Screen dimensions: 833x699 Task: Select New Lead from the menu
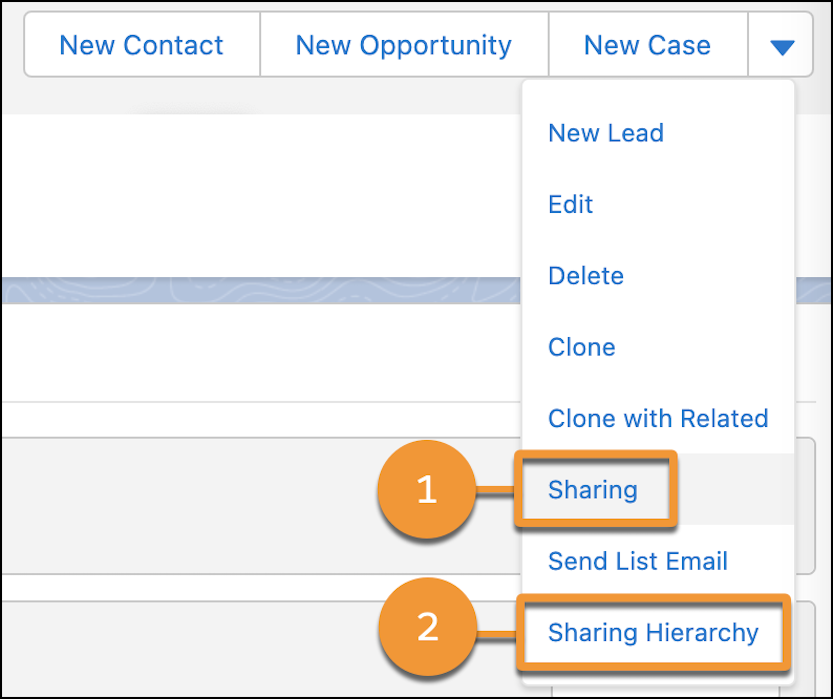pyautogui.click(x=606, y=133)
